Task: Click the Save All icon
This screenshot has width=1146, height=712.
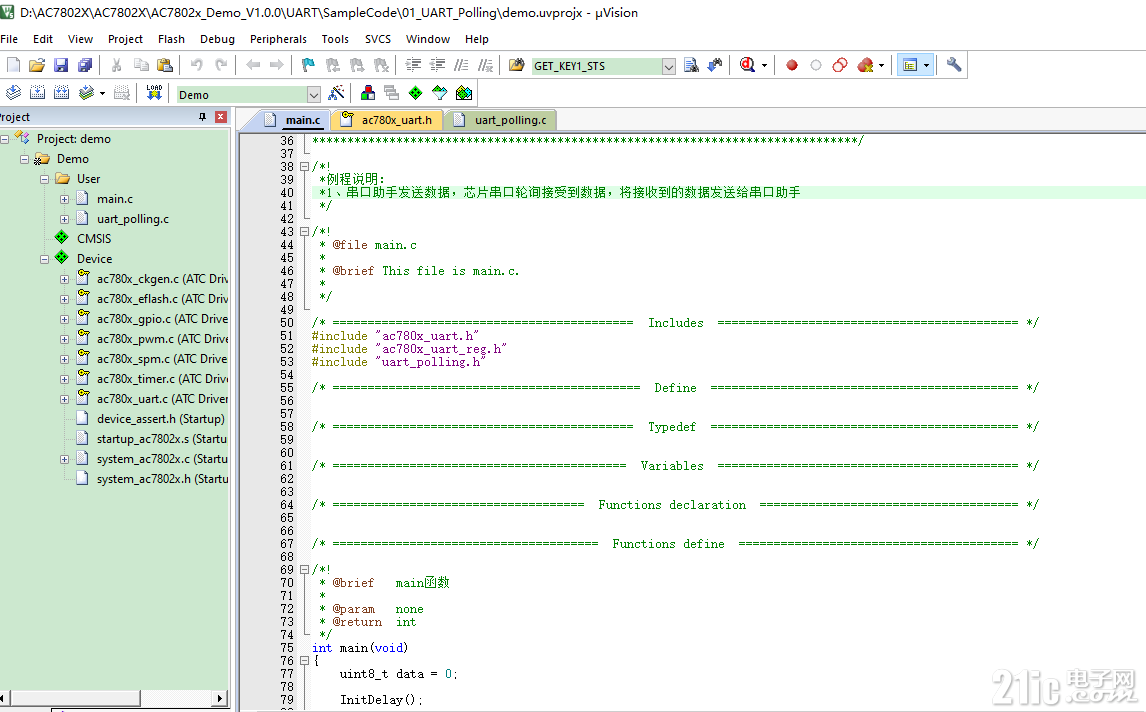Action: (86, 65)
